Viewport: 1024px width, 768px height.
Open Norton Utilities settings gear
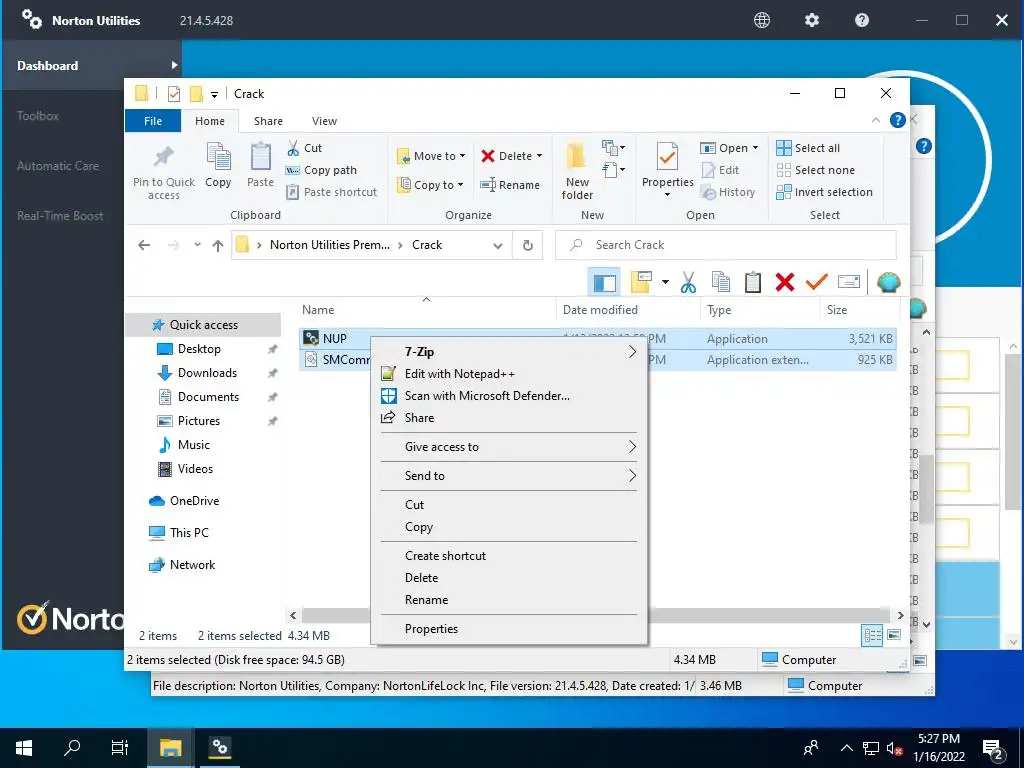pos(812,20)
